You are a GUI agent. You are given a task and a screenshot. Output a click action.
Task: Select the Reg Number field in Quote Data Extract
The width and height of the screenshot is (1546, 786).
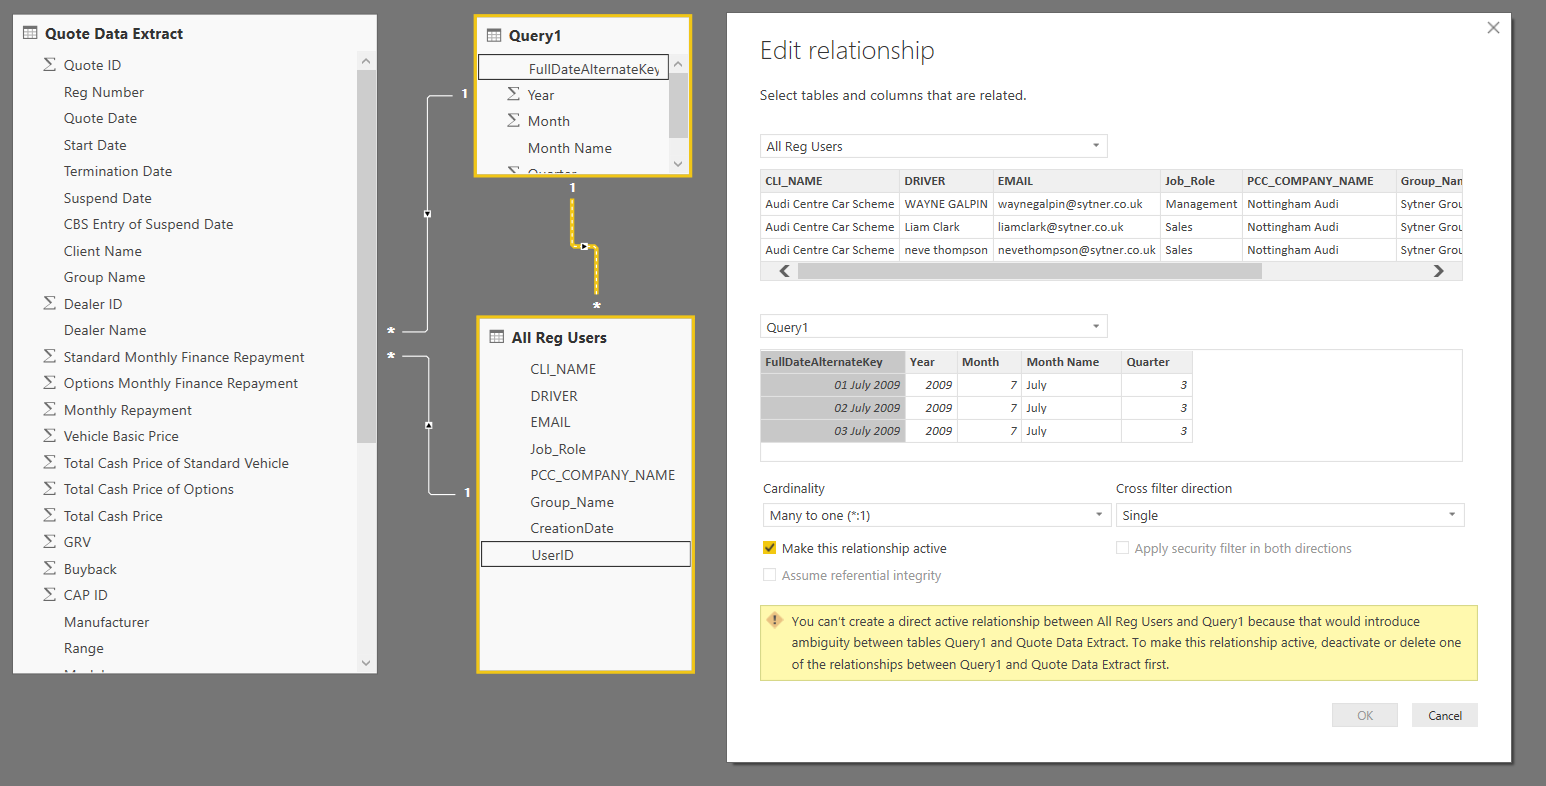pos(104,92)
